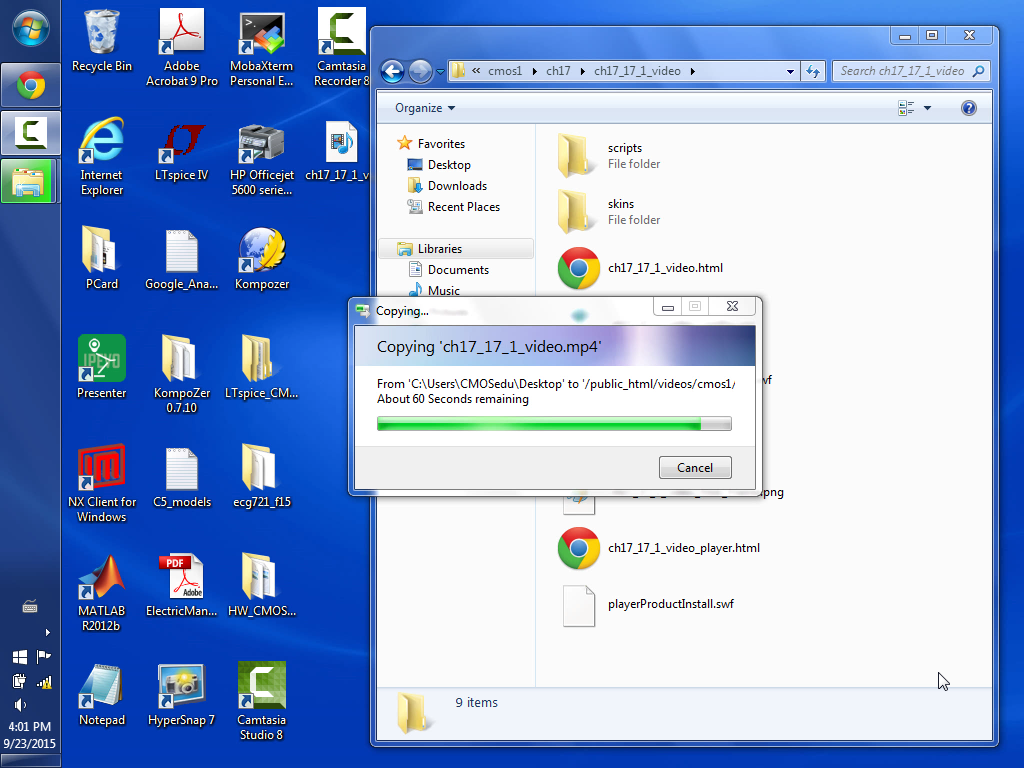Open the view options dropdown arrow

pos(927,108)
